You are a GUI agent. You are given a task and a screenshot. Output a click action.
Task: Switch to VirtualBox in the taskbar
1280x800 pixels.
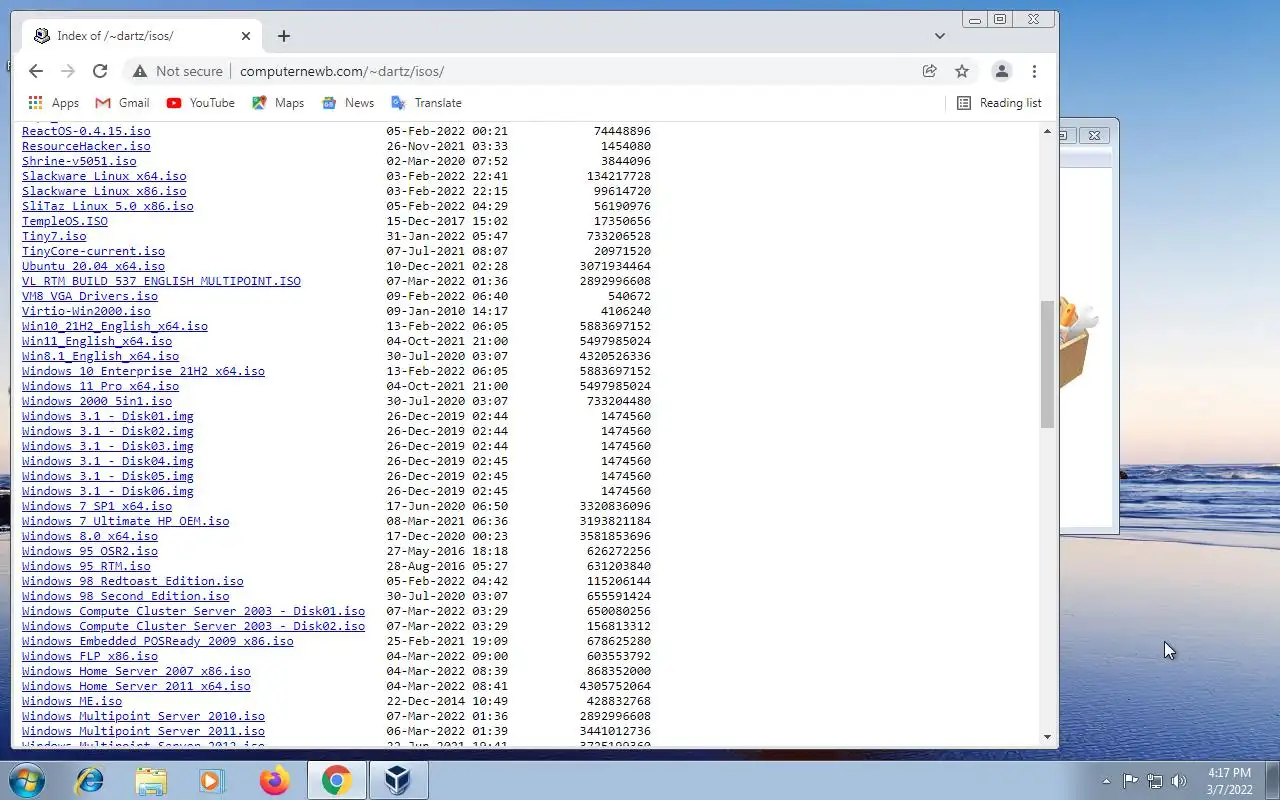[398, 780]
